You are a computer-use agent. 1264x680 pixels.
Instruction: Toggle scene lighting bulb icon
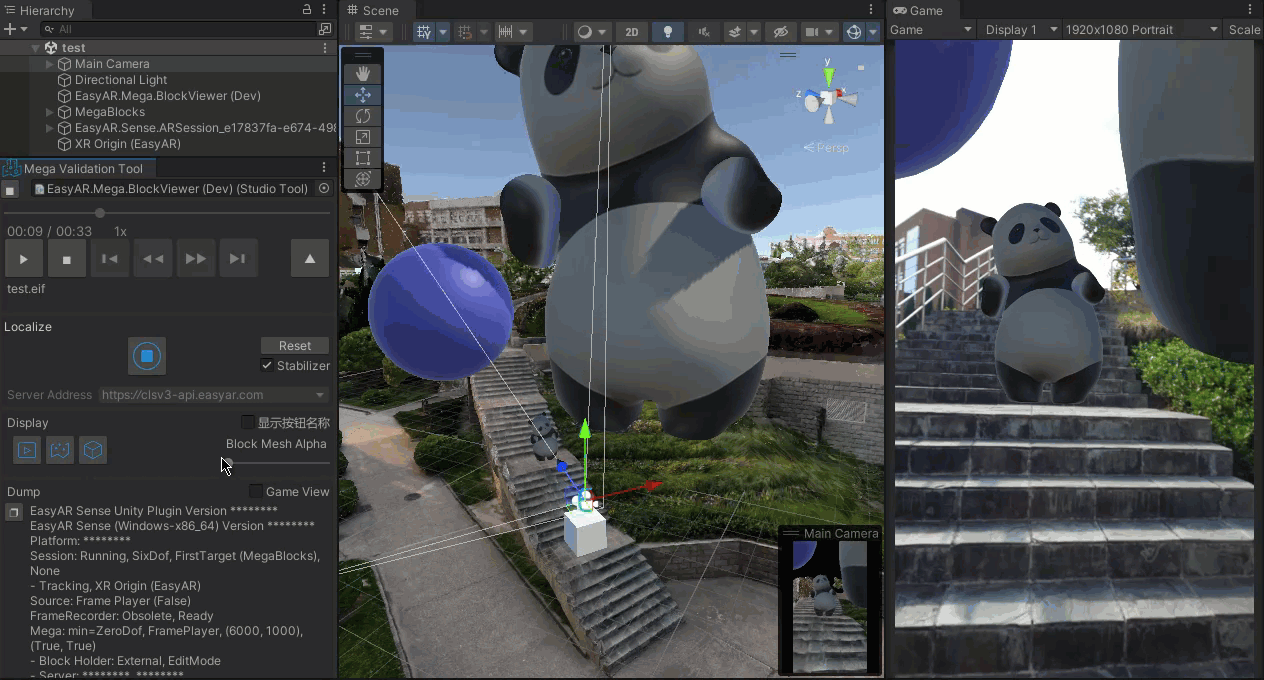click(x=668, y=32)
